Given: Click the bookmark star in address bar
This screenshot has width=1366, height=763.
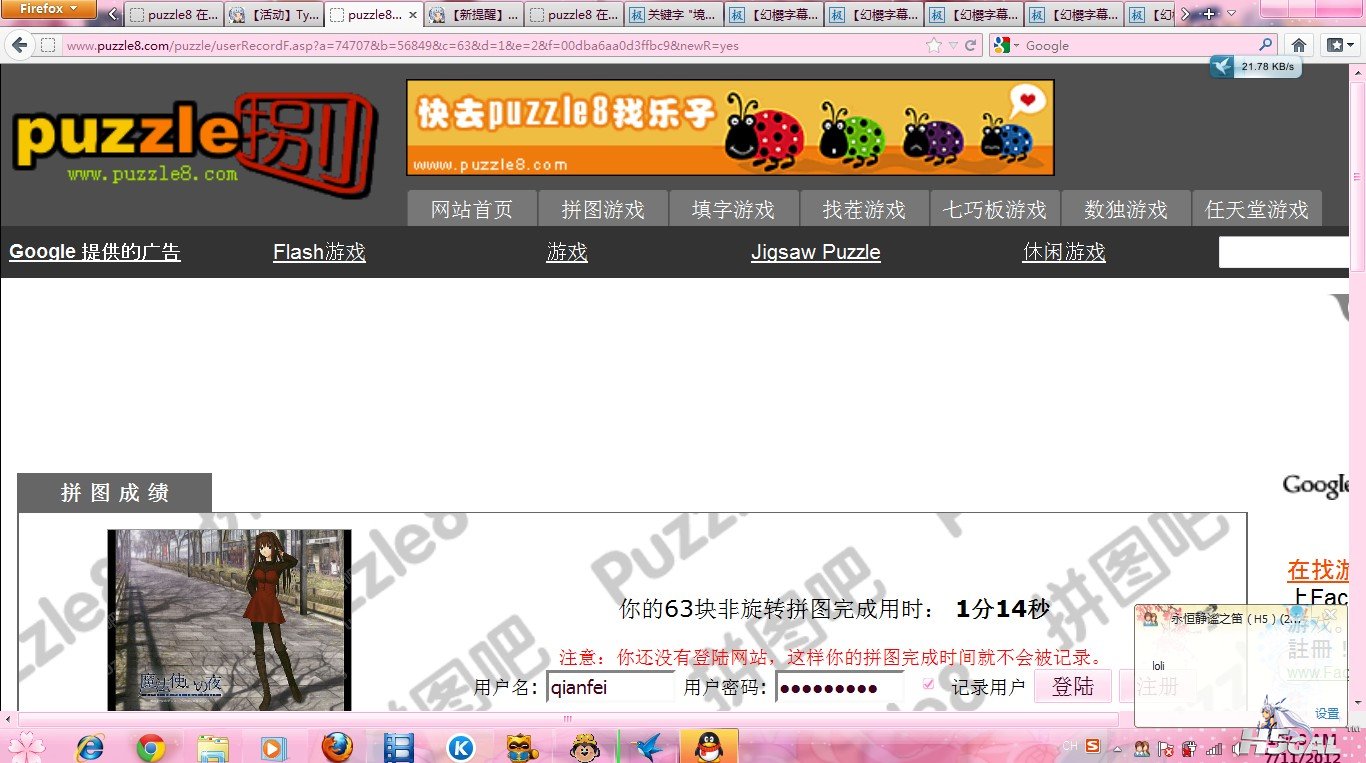Looking at the screenshot, I should click(x=933, y=45).
